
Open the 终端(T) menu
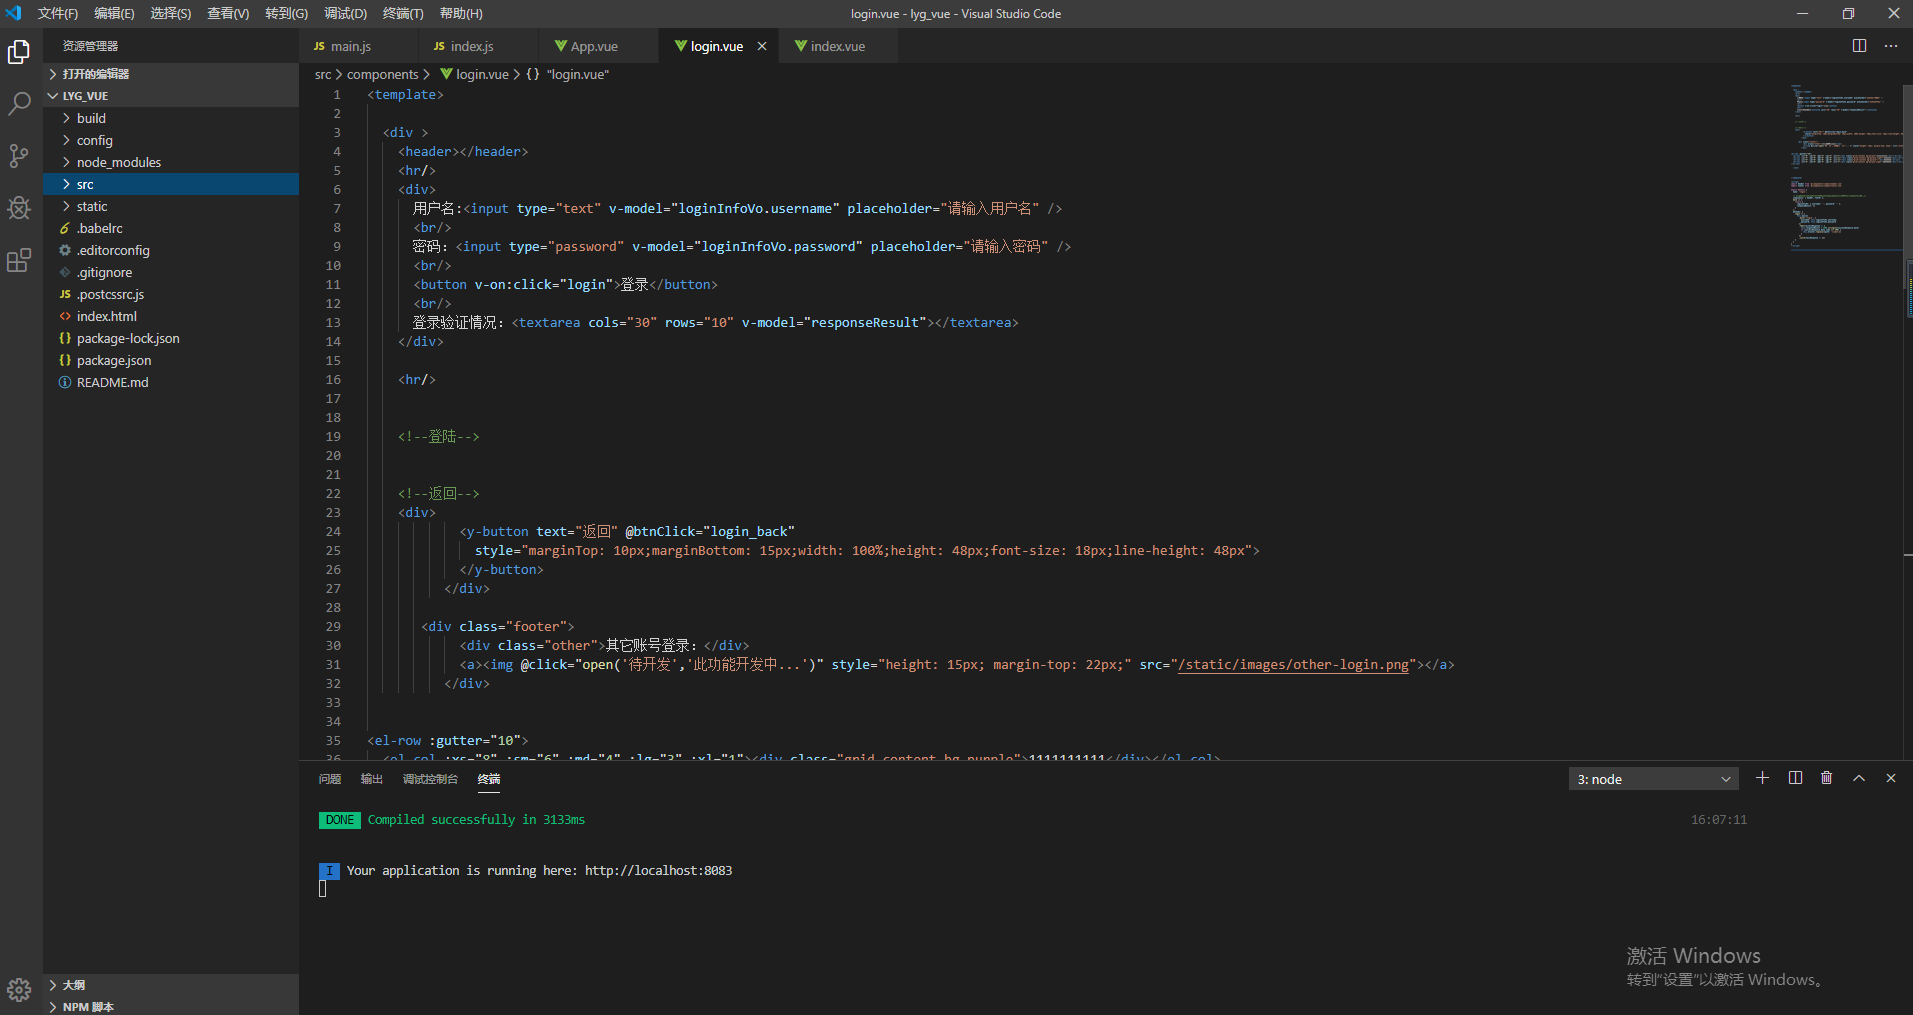coord(403,13)
